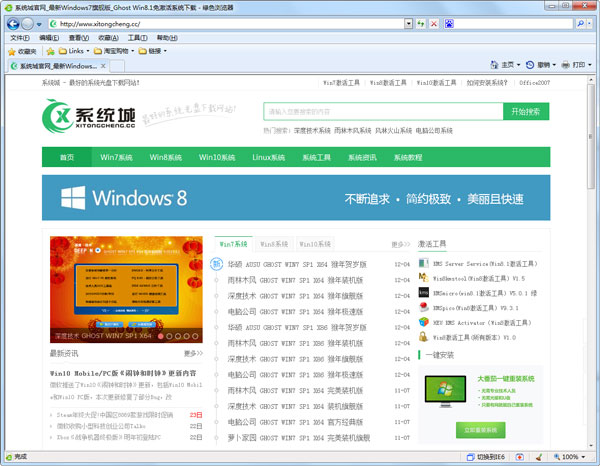Click the add-to-favorites star icon
This screenshot has width=600, height=466.
(x=51, y=51)
